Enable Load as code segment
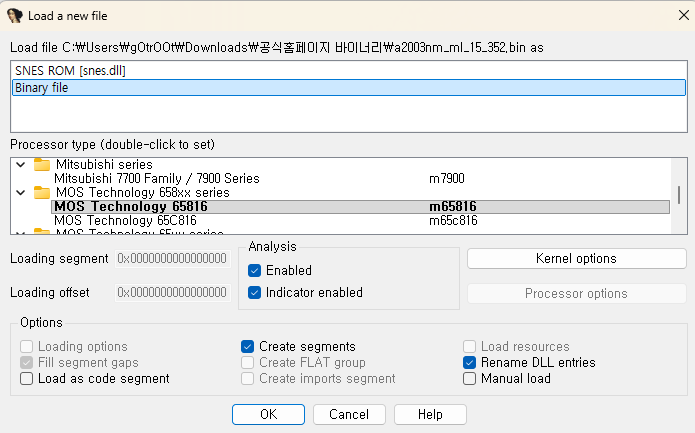This screenshot has height=433, width=695. [x=27, y=378]
